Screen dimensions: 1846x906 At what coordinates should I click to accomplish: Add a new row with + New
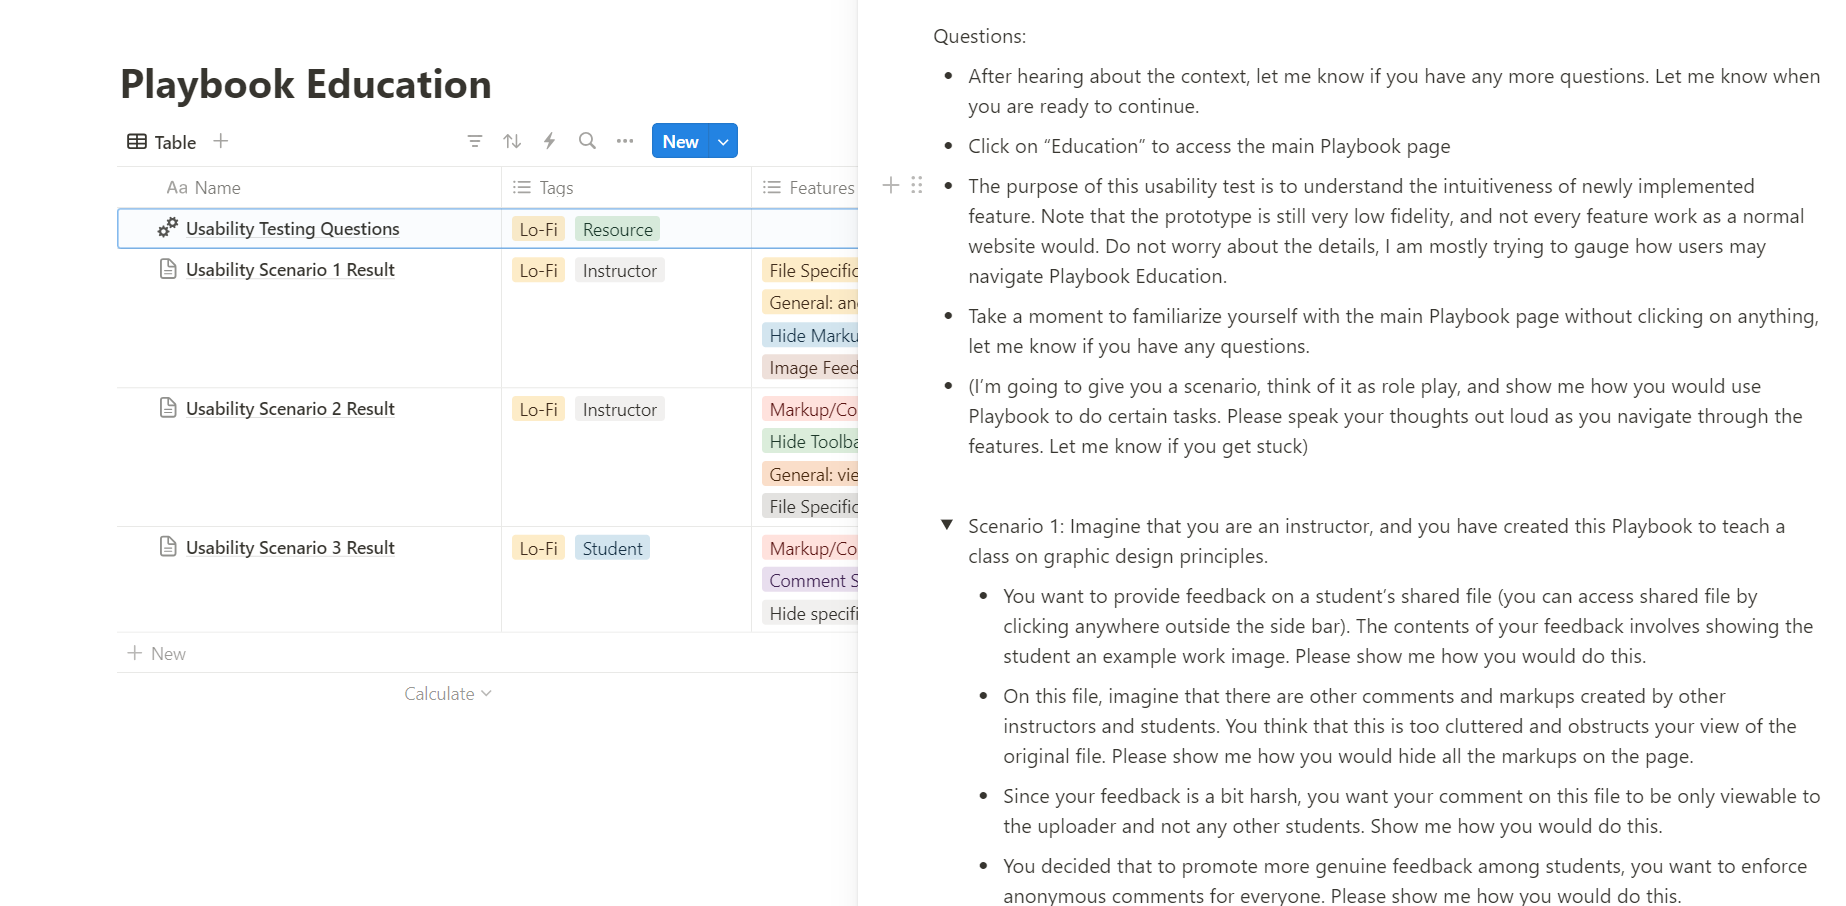156,653
